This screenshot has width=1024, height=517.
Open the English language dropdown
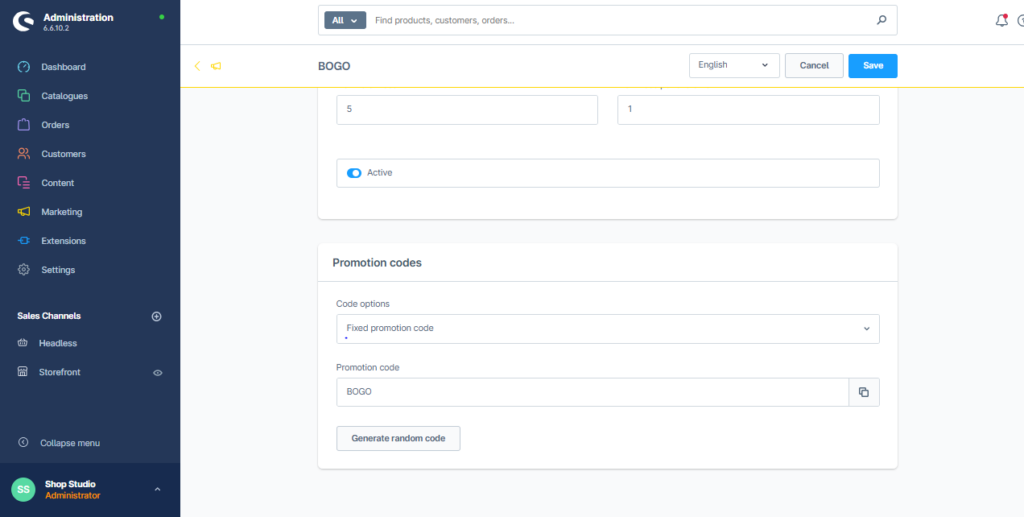(x=734, y=65)
